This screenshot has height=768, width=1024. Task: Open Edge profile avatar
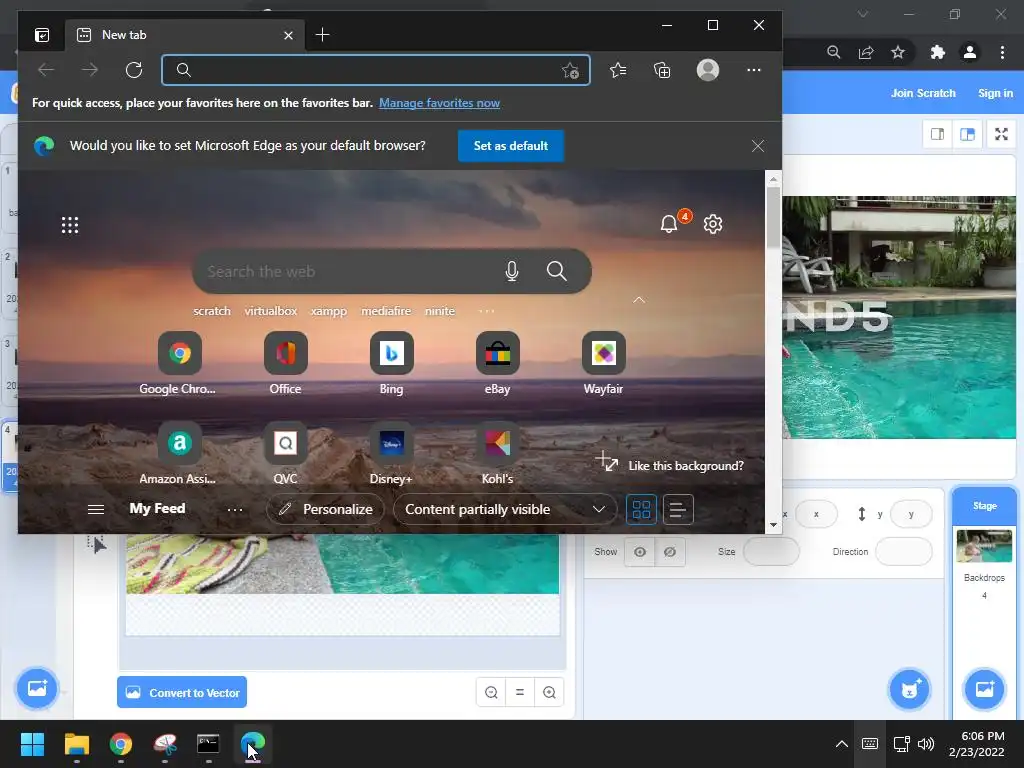[708, 70]
